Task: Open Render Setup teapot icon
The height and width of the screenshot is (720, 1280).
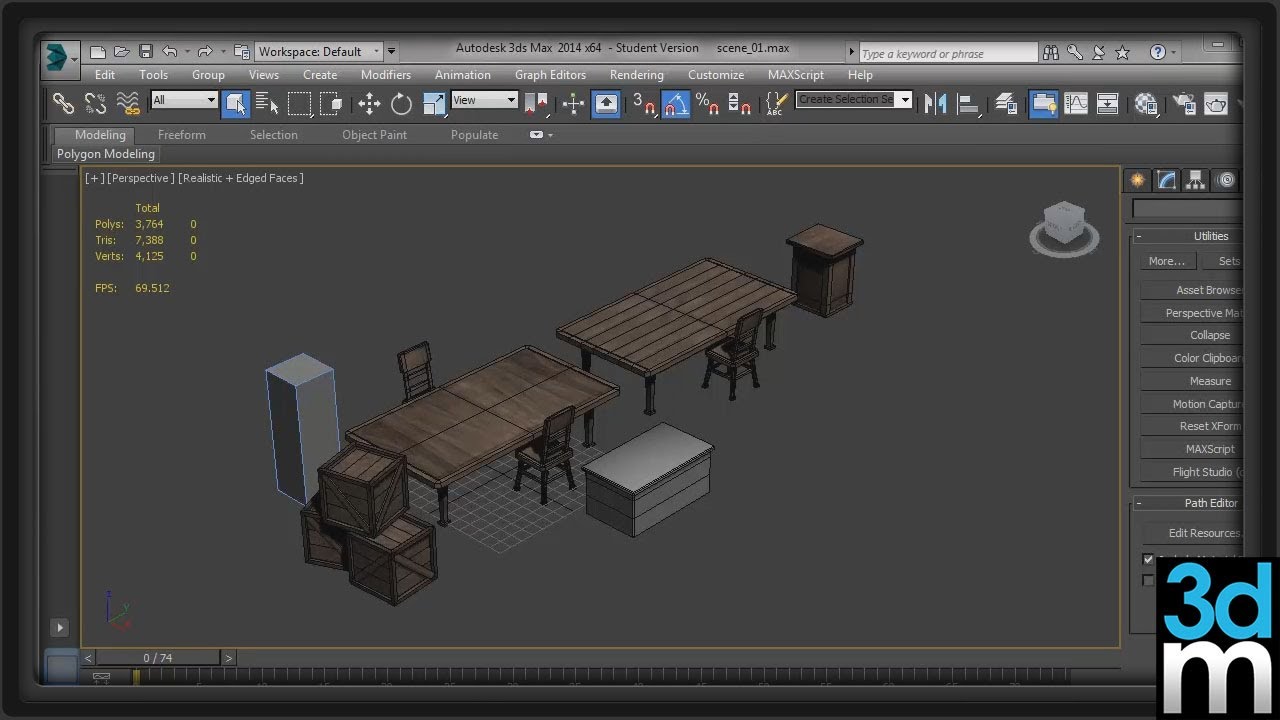Action: [1184, 103]
